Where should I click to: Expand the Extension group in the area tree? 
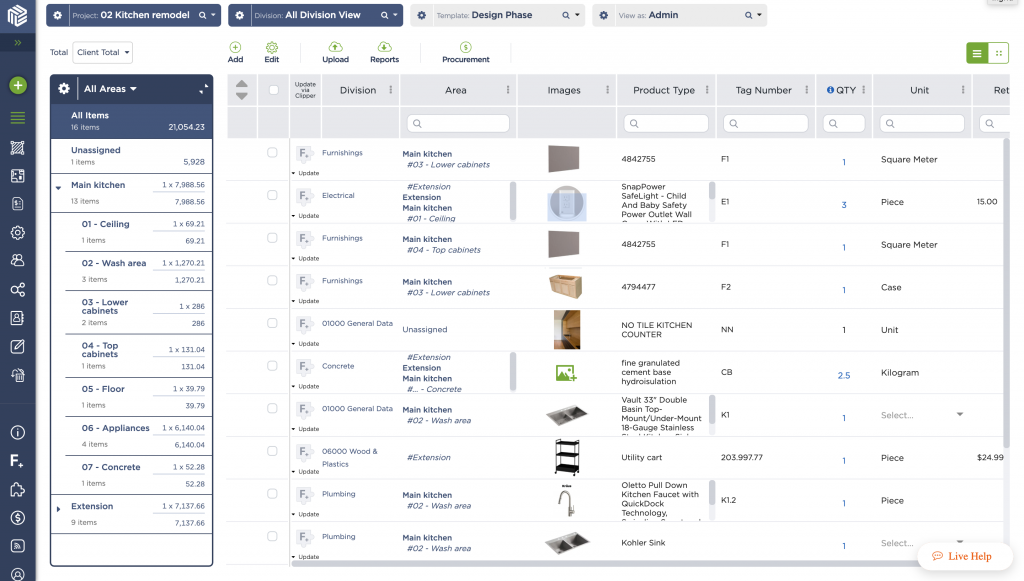(58, 508)
